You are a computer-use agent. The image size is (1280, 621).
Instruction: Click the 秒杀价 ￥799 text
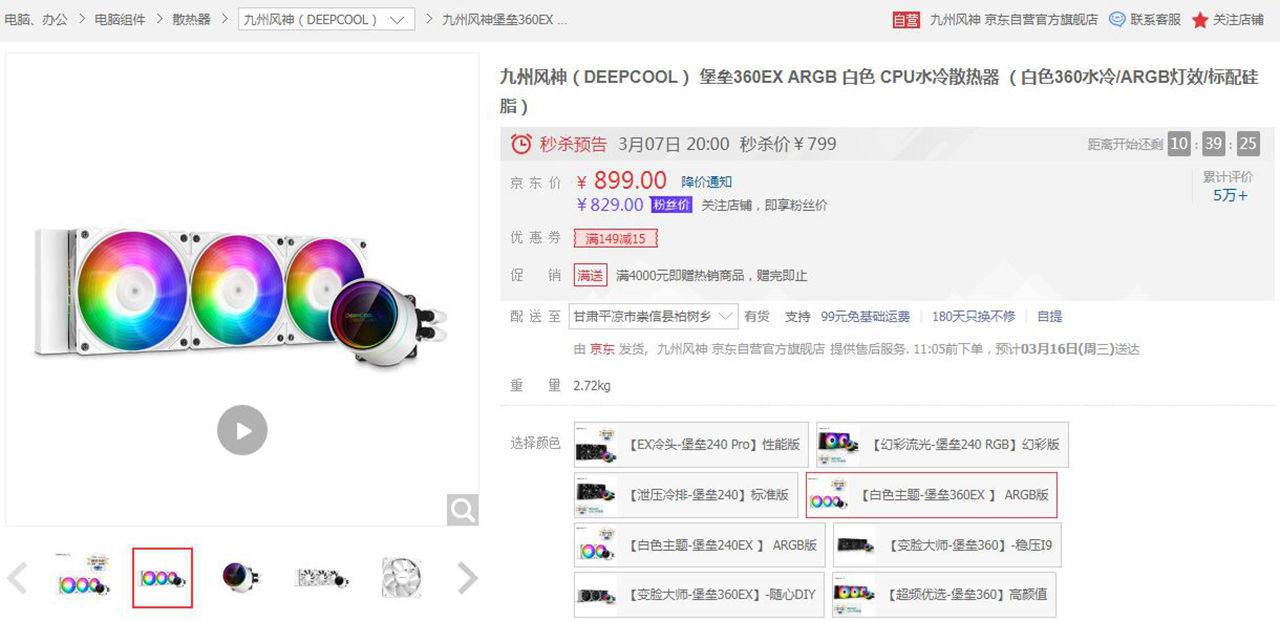[788, 144]
